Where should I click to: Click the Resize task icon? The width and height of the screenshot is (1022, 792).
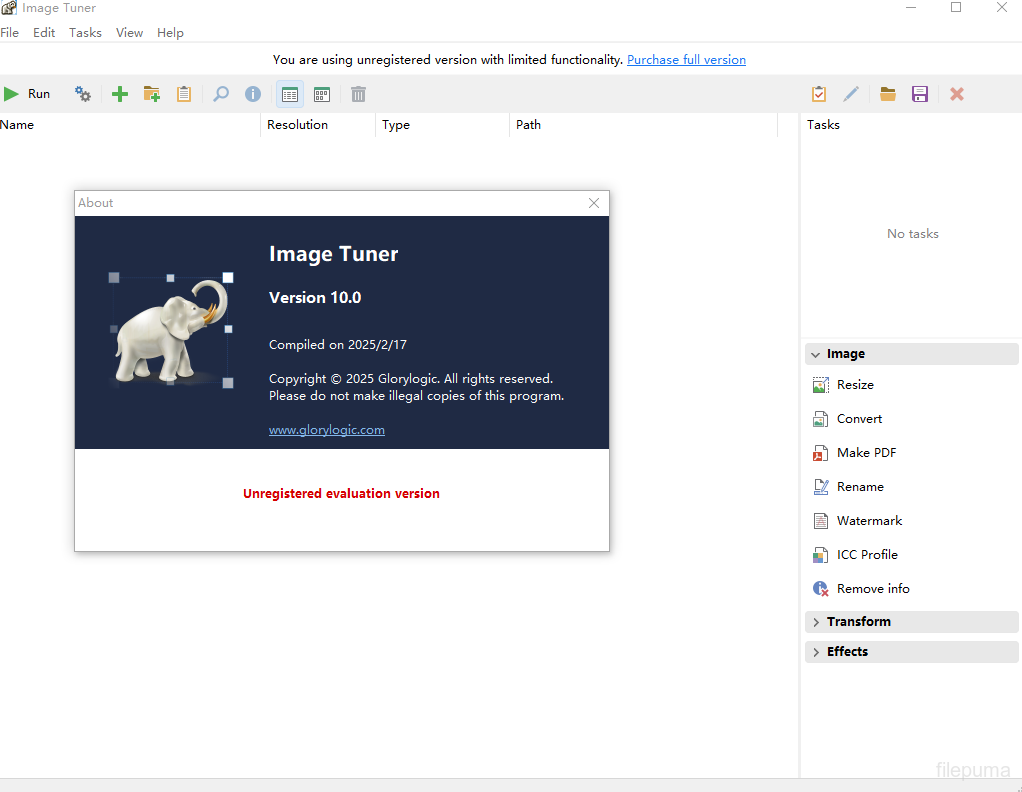click(x=821, y=385)
